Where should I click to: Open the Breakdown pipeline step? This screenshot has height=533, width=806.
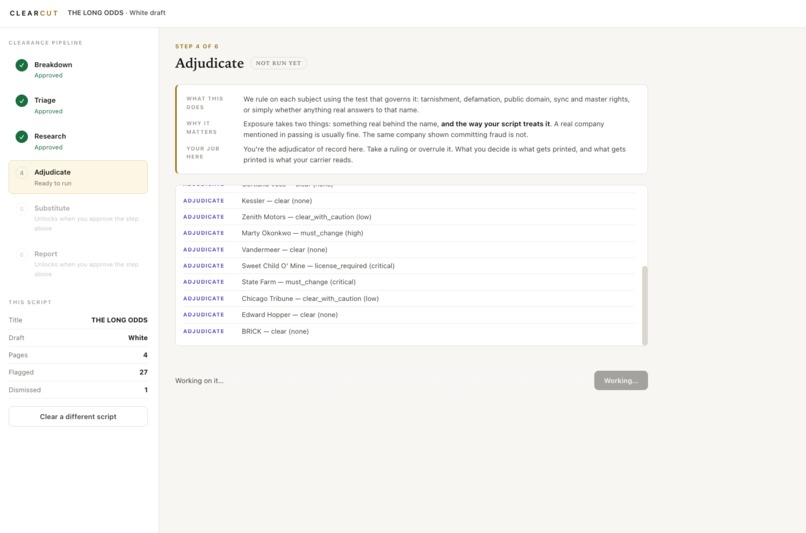tap(78, 69)
